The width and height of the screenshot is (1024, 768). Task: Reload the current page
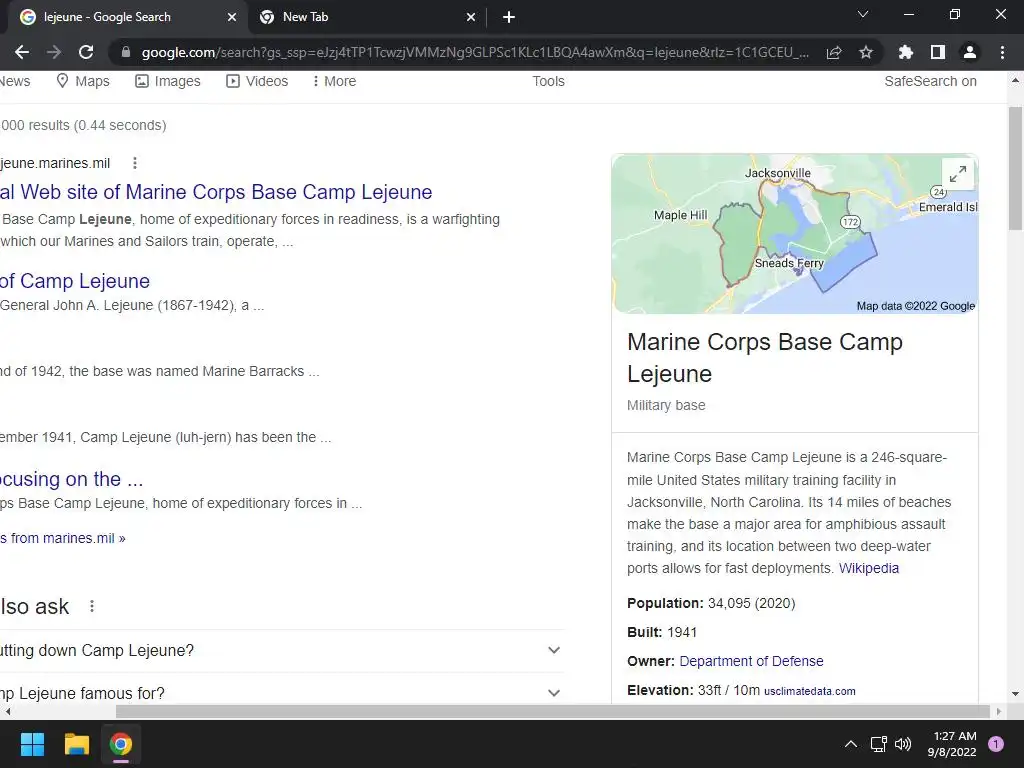pos(86,52)
